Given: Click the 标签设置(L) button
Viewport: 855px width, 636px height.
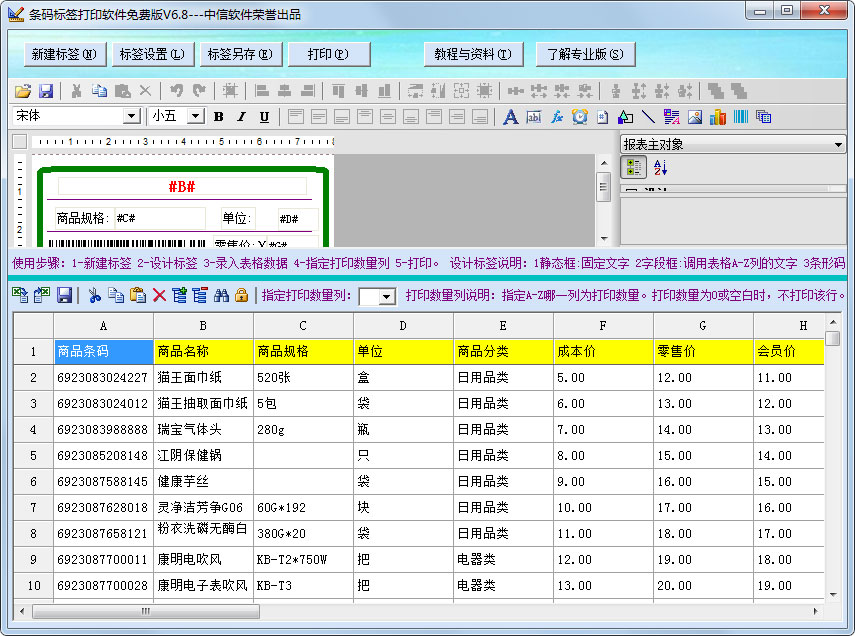Looking at the screenshot, I should pos(153,54).
